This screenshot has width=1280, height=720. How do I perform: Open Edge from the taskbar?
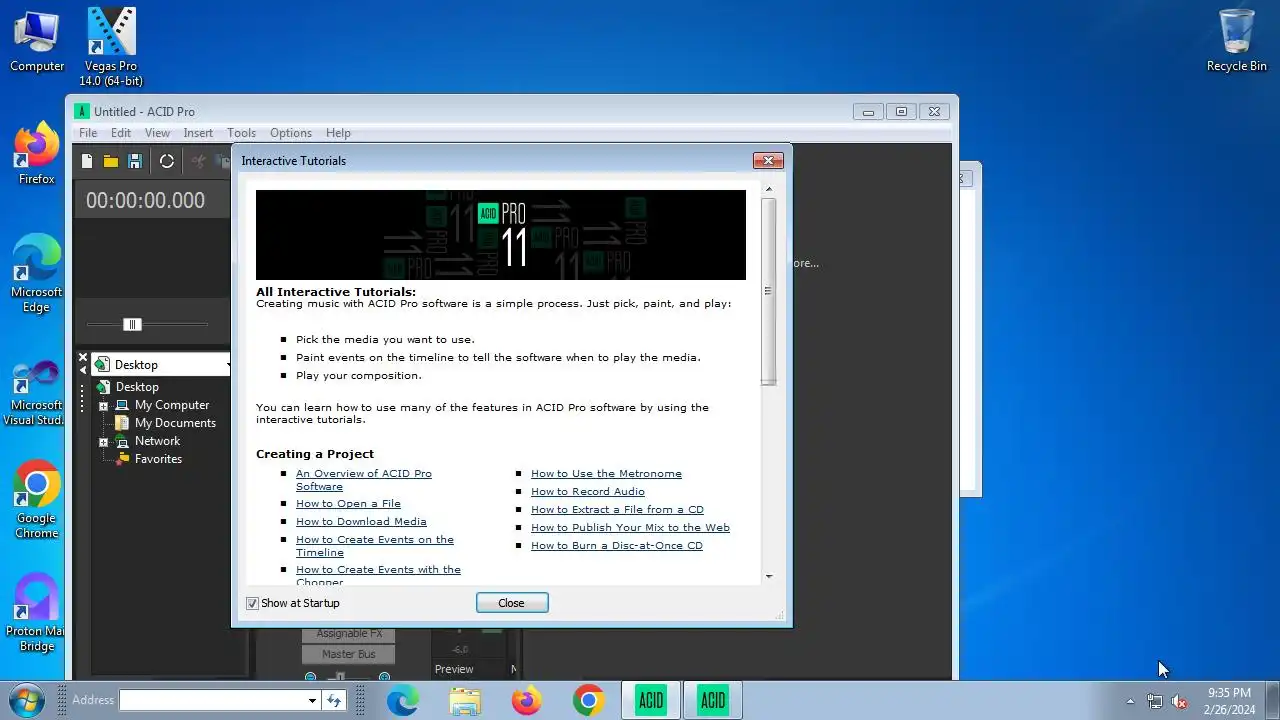[x=403, y=701]
